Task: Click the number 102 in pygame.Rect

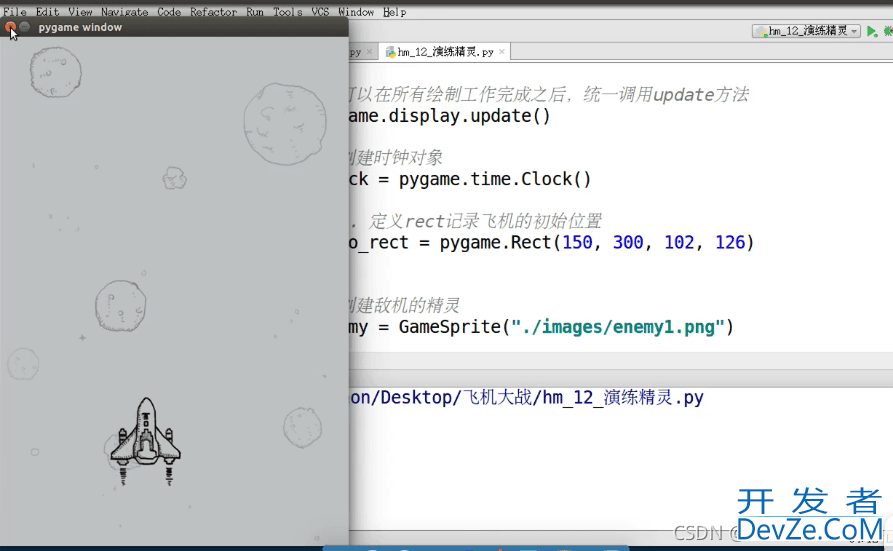Action: click(679, 242)
